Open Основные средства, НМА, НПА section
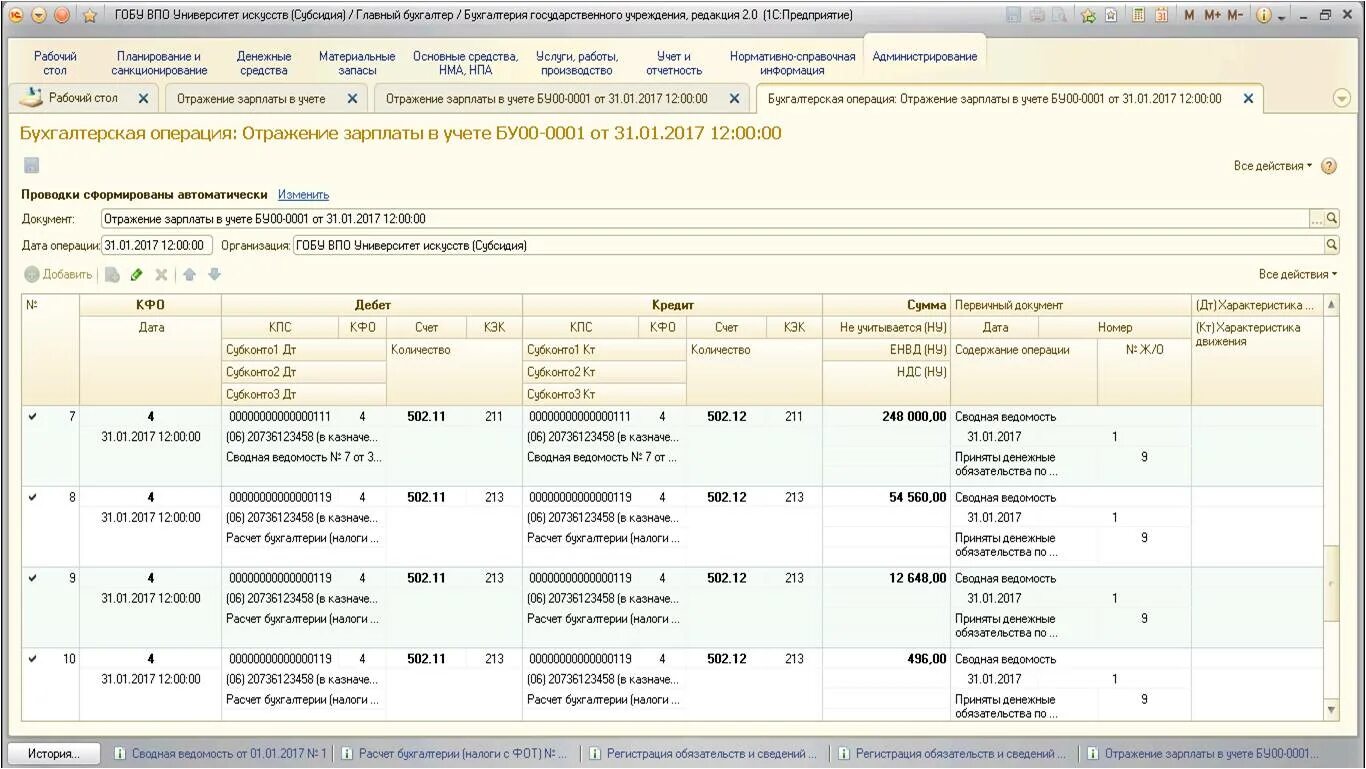The image size is (1366, 769). coord(466,63)
